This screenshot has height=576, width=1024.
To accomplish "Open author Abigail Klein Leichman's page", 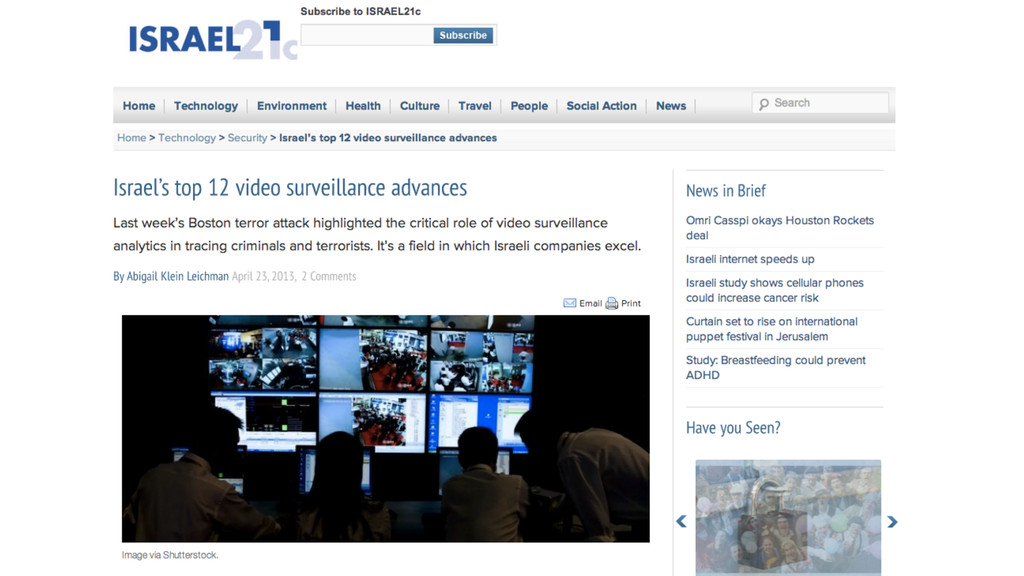I will 178,276.
